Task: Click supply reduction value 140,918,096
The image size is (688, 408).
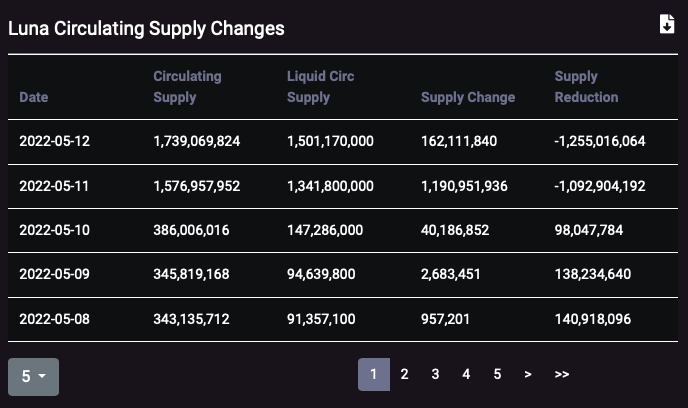Action: pyautogui.click(x=593, y=319)
